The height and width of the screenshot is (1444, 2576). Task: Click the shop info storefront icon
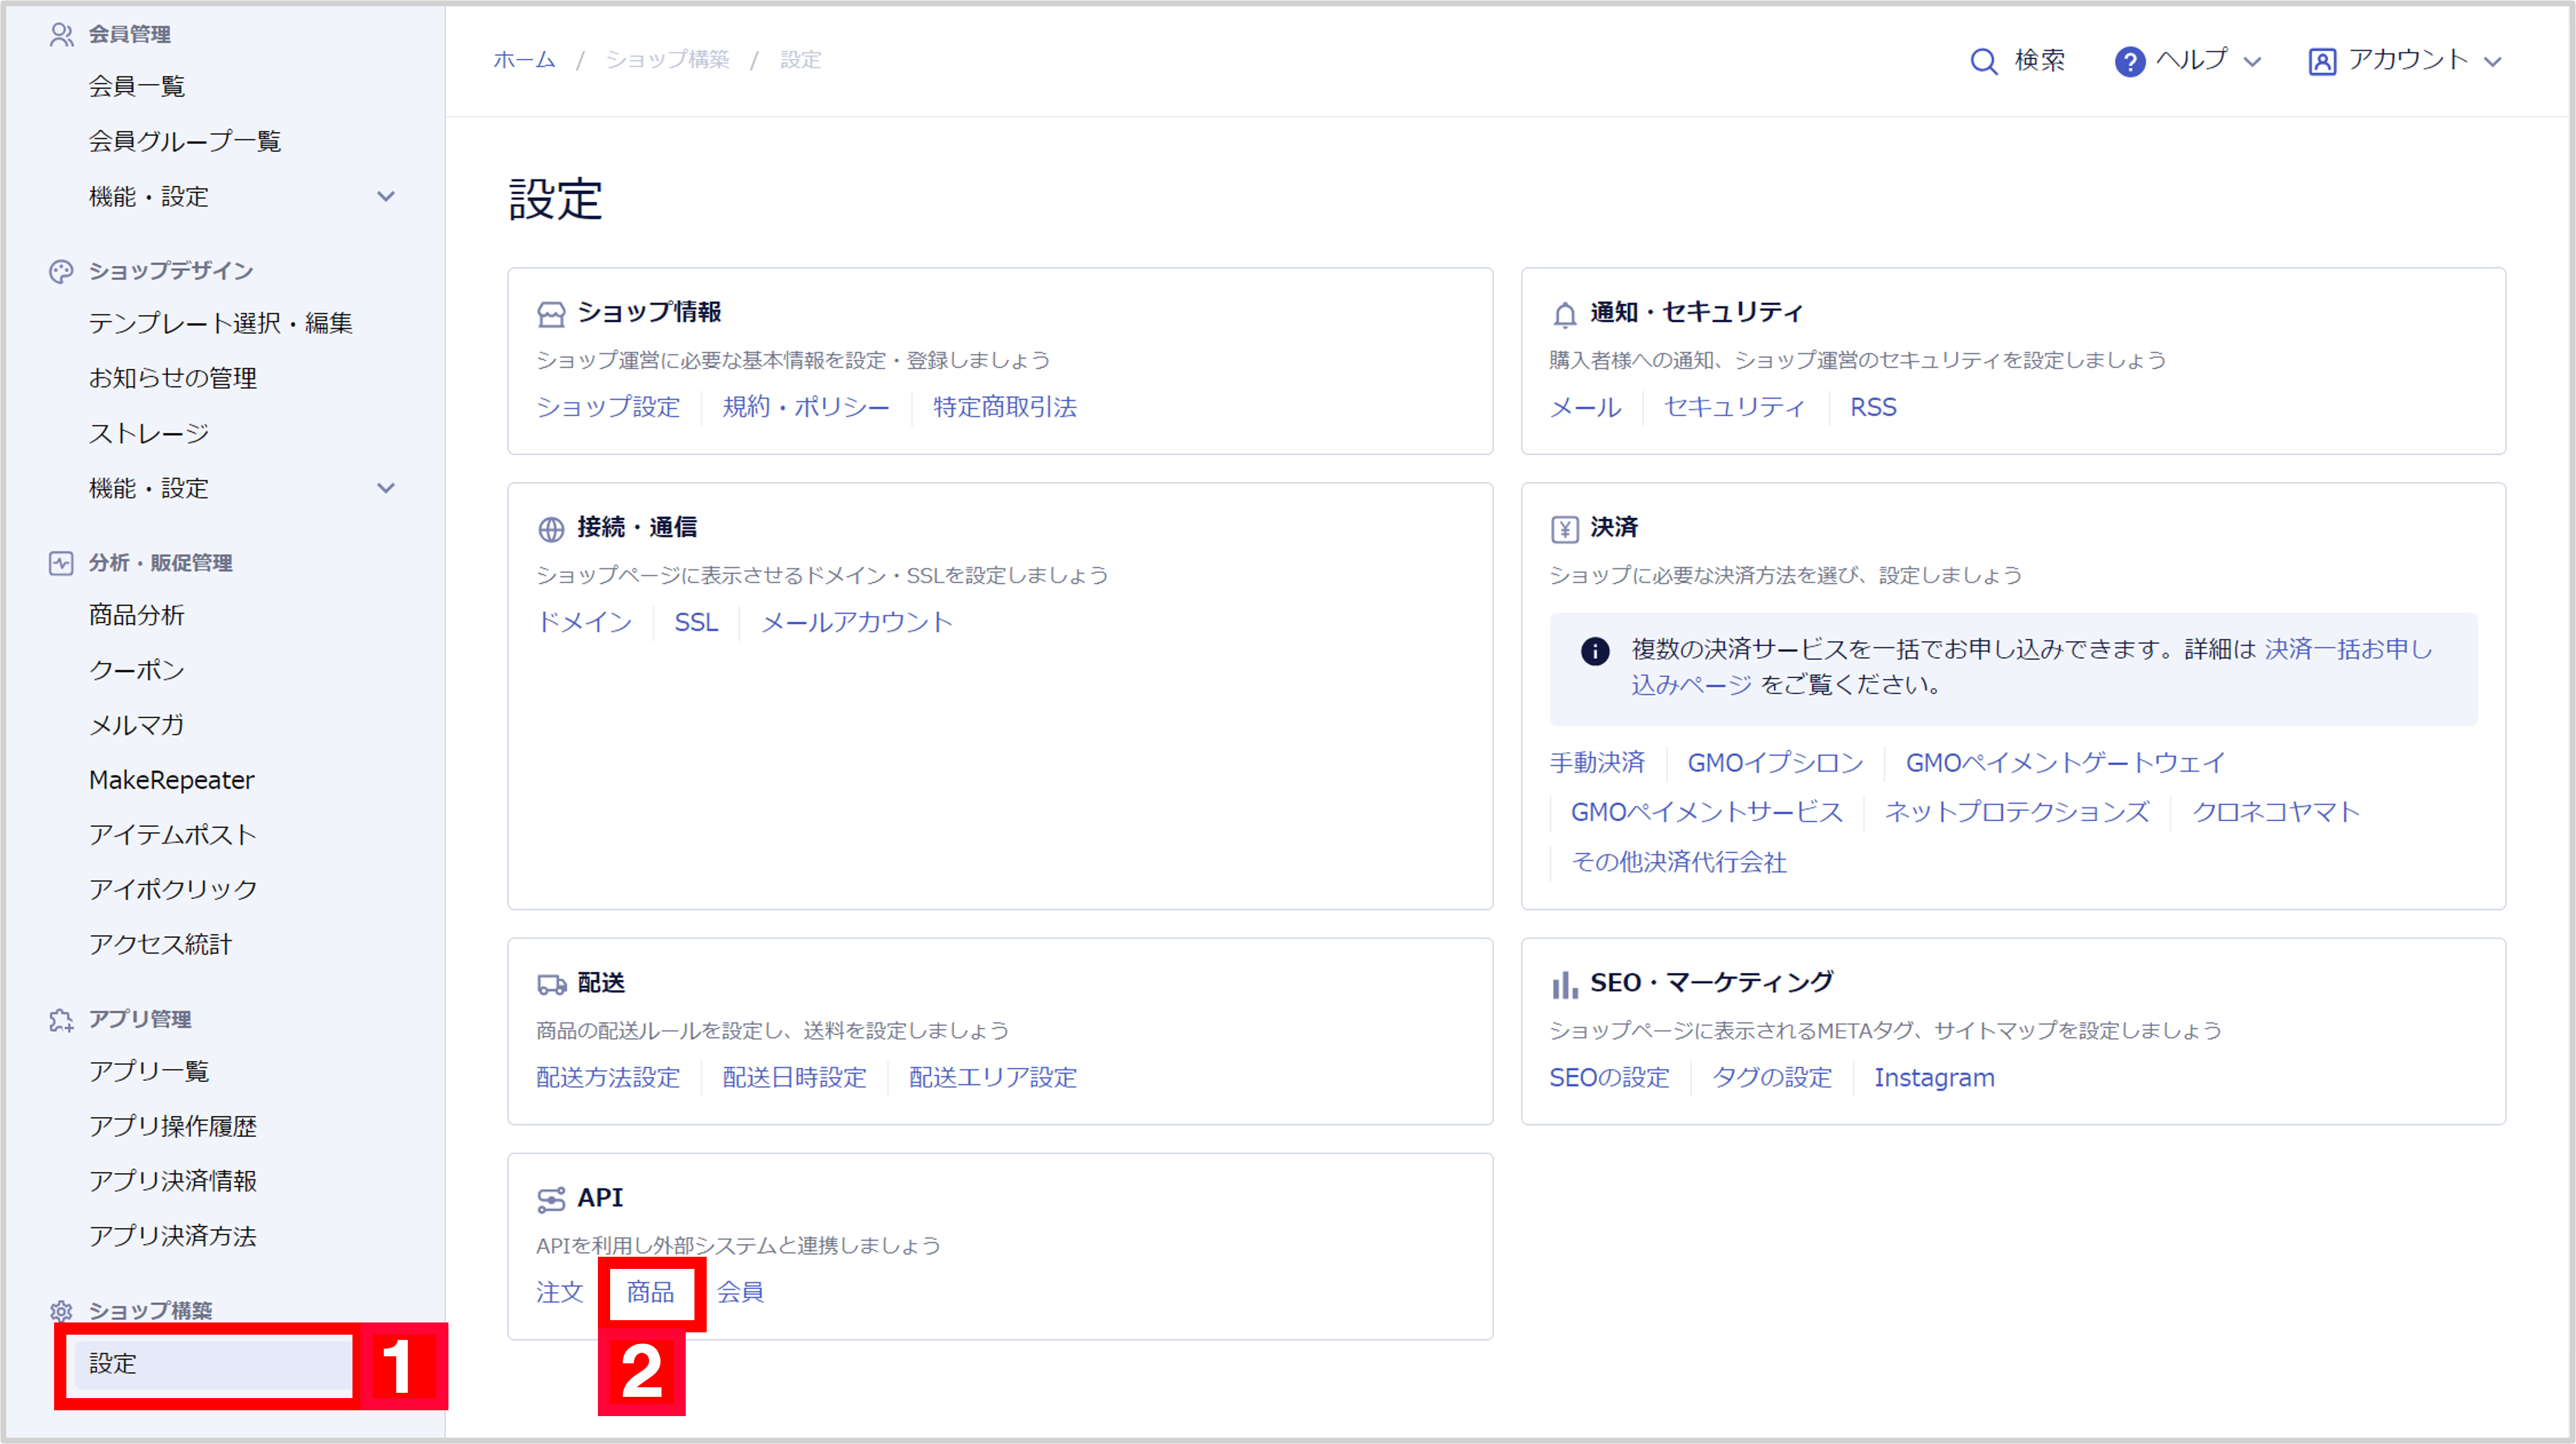click(551, 314)
